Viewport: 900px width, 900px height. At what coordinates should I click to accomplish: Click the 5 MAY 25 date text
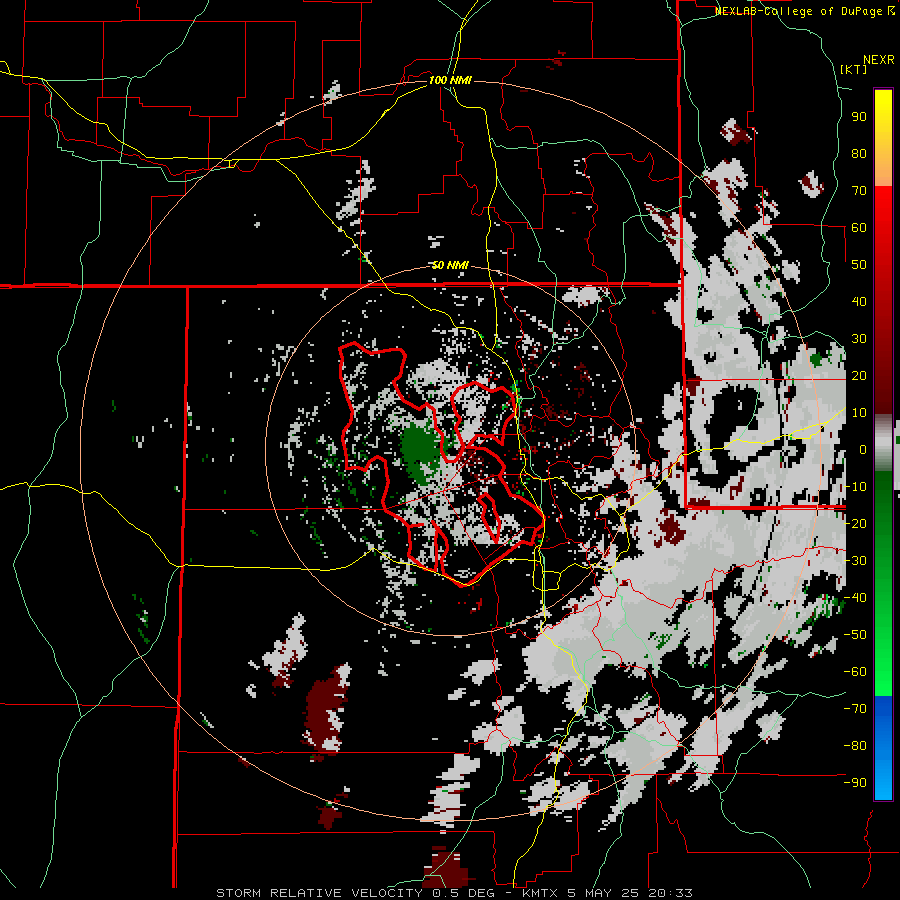[x=604, y=893]
